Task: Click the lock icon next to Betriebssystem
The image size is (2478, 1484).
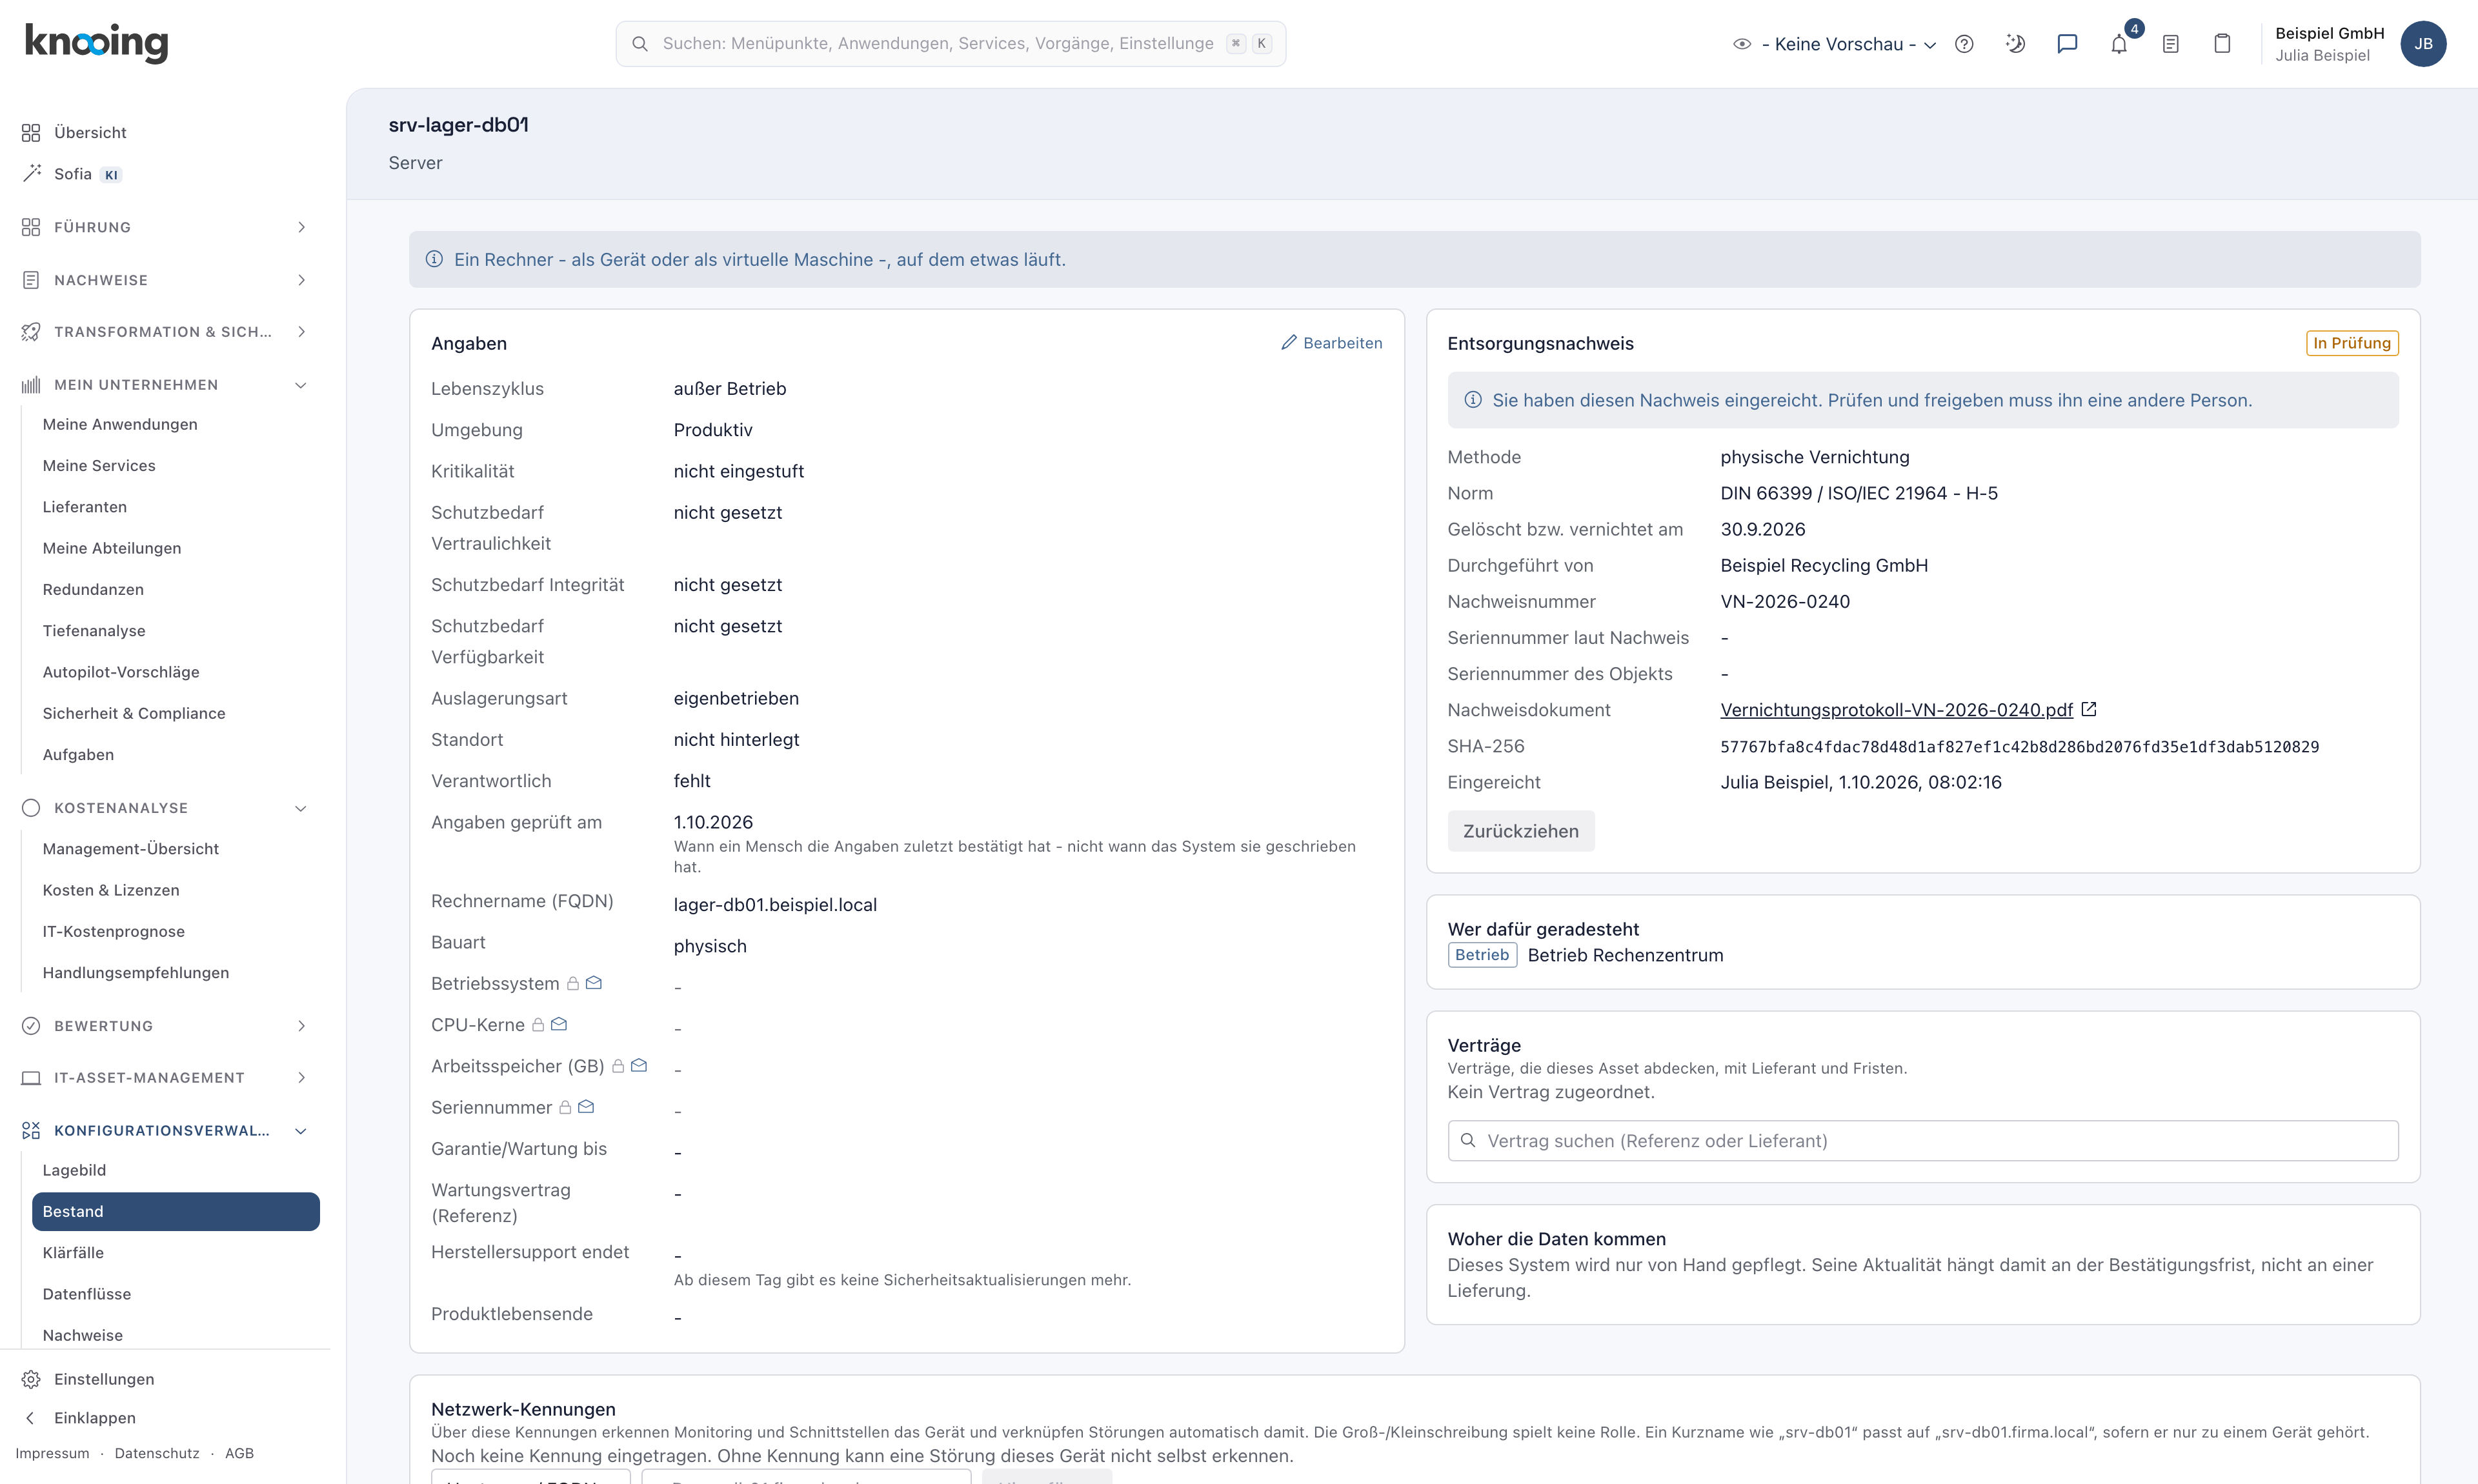Action: [x=573, y=984]
